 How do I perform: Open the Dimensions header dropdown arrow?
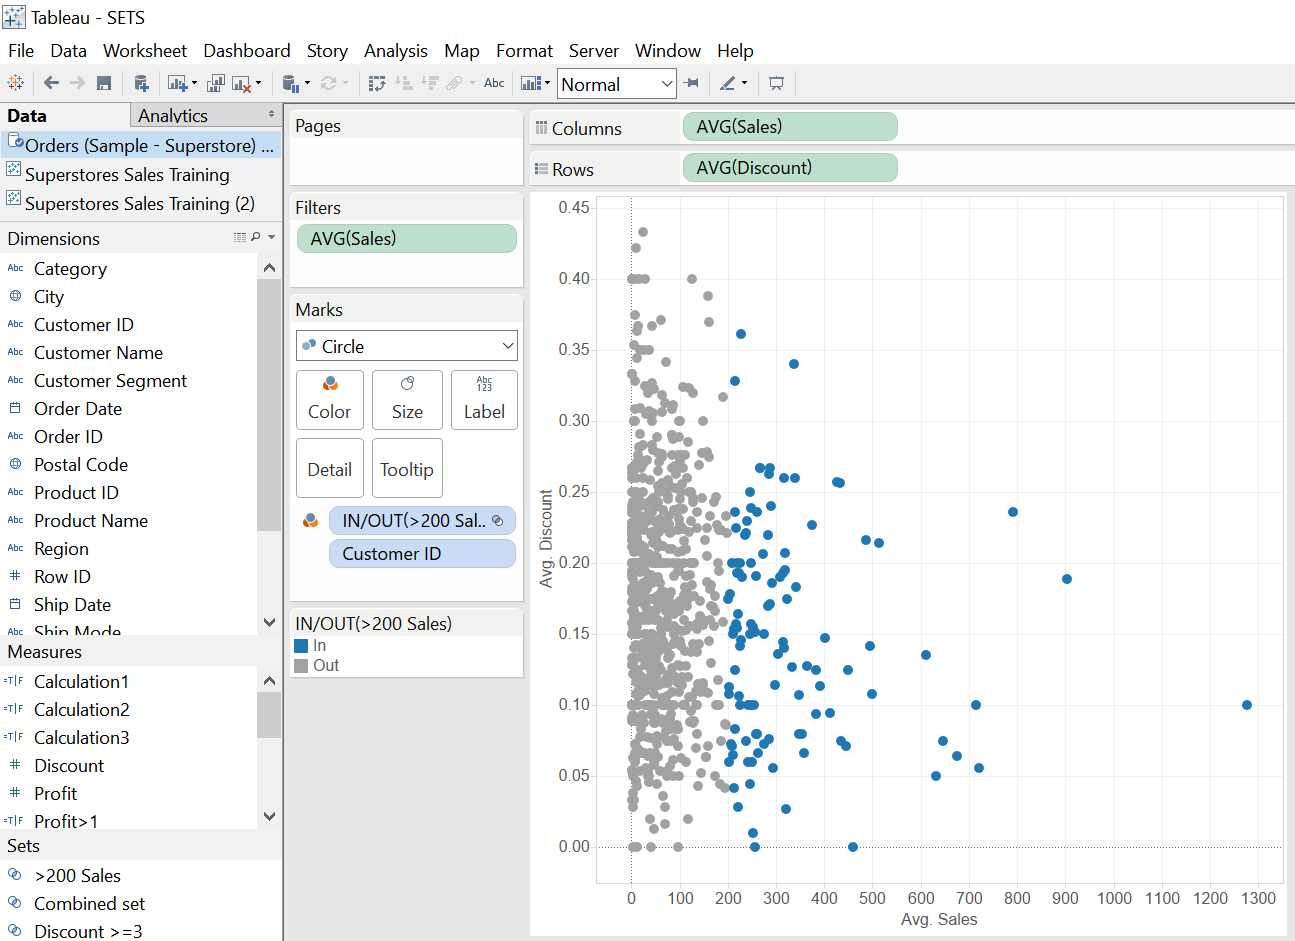[x=271, y=237]
